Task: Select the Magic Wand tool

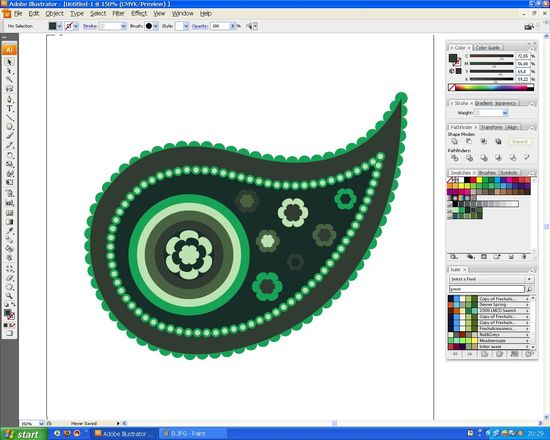Action: [9, 80]
